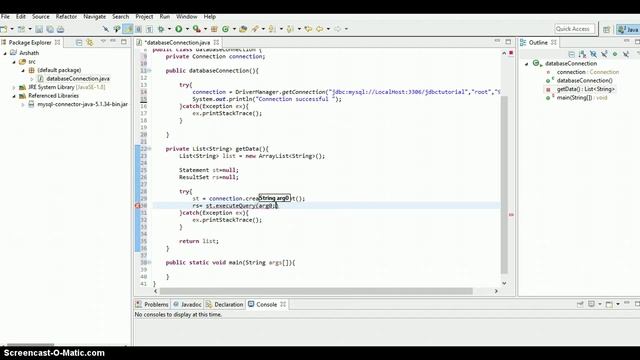Expand the JRE System Library node
Viewport: 640px width, 360px height.
point(14,87)
